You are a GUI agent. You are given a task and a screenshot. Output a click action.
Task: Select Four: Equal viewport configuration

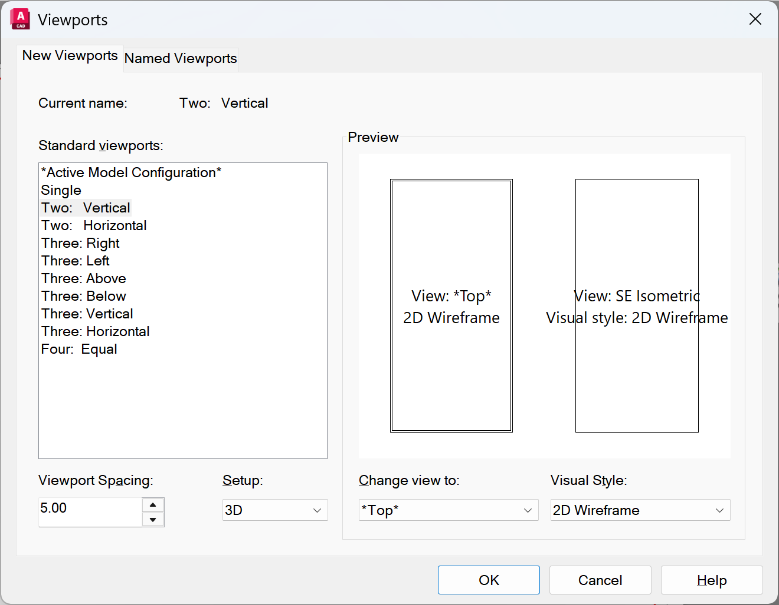tap(79, 349)
